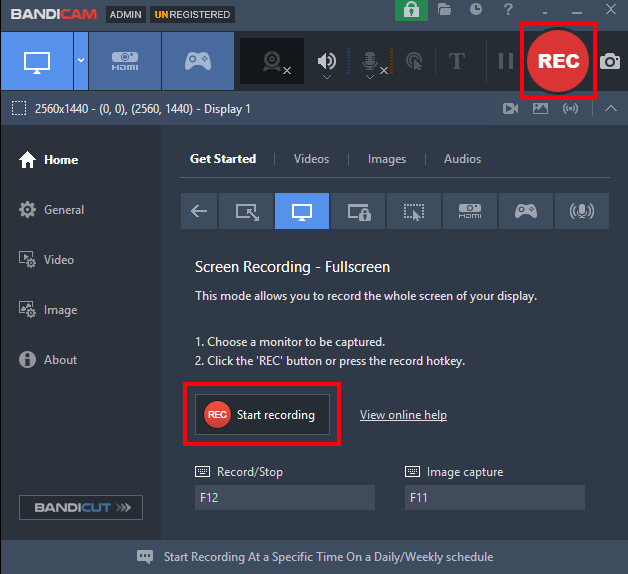This screenshot has height=574, width=628.
Task: Expand the screen recording mode dropdown arrow
Action: point(81,60)
